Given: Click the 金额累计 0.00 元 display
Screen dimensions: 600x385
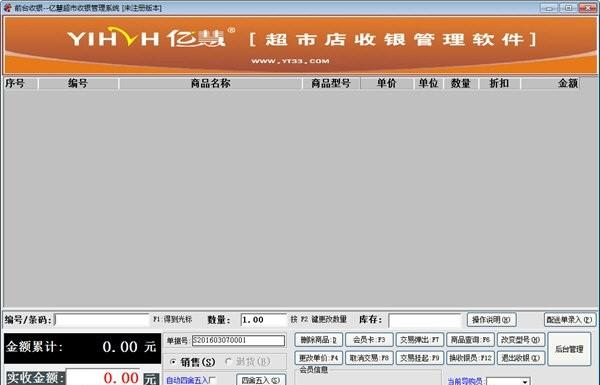Looking at the screenshot, I should [82, 348].
